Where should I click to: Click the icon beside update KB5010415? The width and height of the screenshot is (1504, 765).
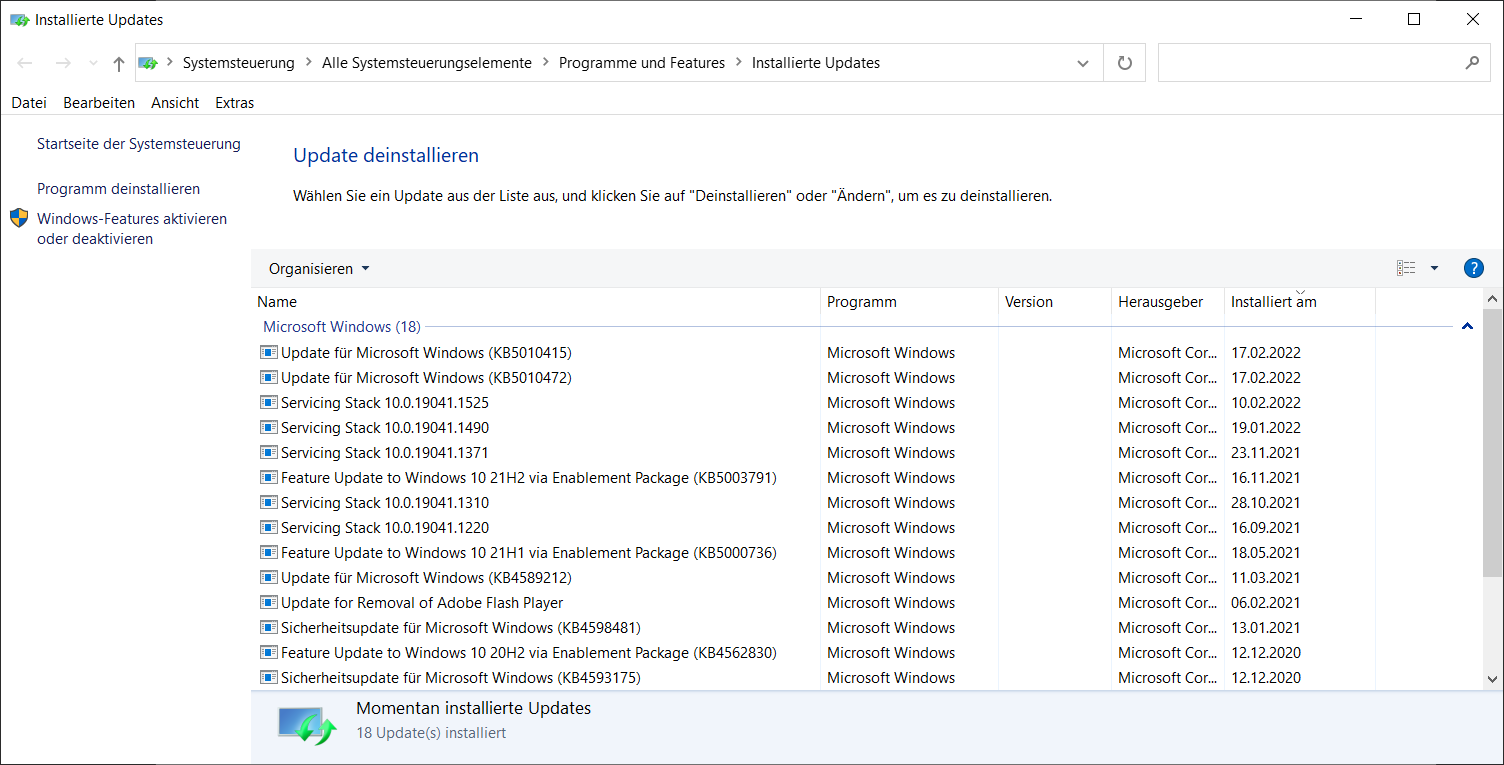[x=268, y=353]
